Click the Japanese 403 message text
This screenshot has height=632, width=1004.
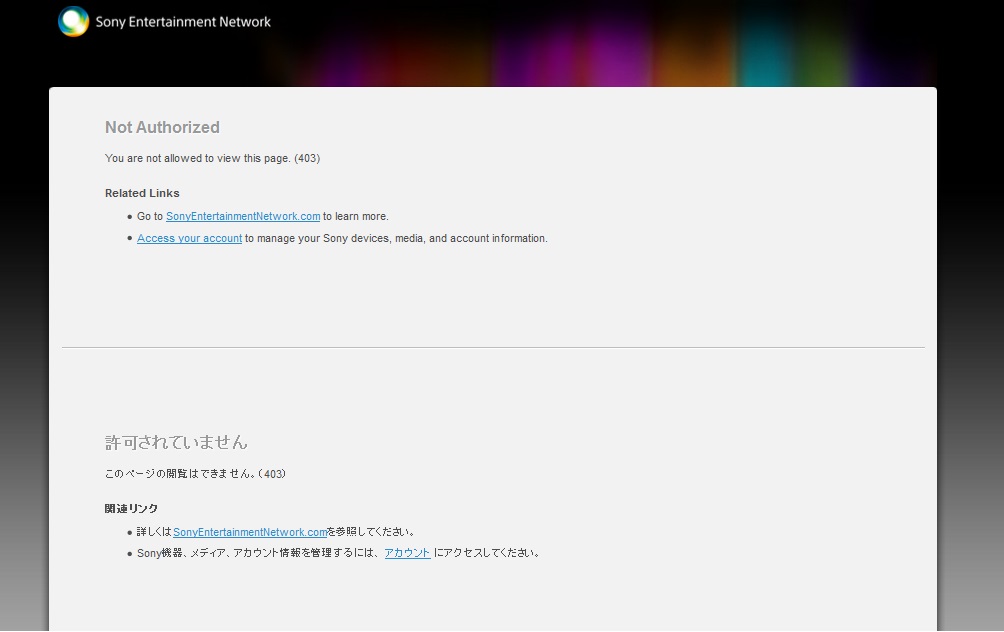[195, 474]
